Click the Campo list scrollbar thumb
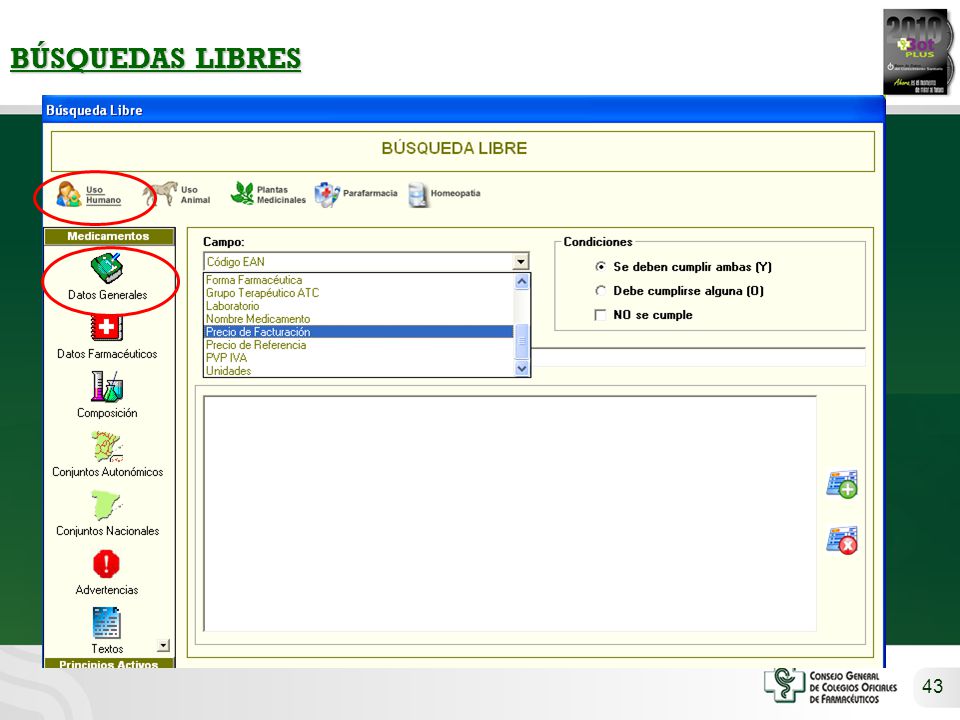Image resolution: width=960 pixels, height=720 pixels. [522, 341]
